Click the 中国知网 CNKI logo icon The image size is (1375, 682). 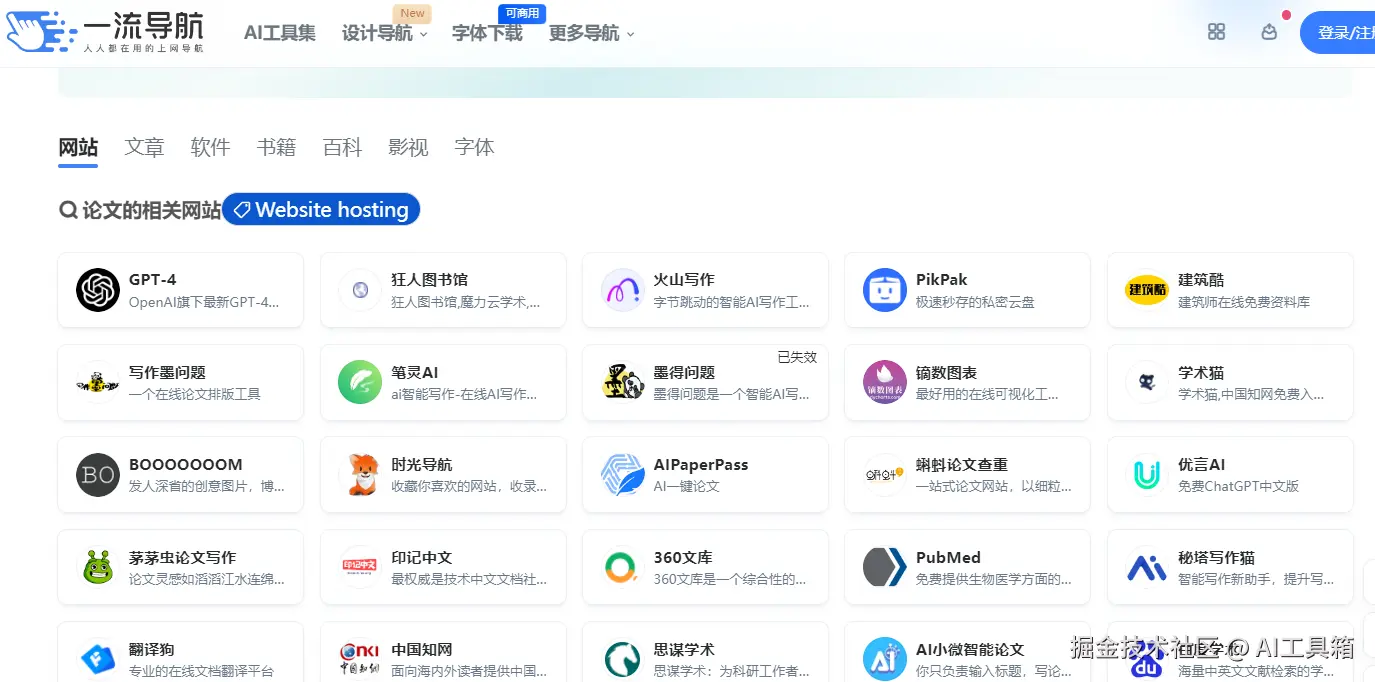(x=360, y=660)
